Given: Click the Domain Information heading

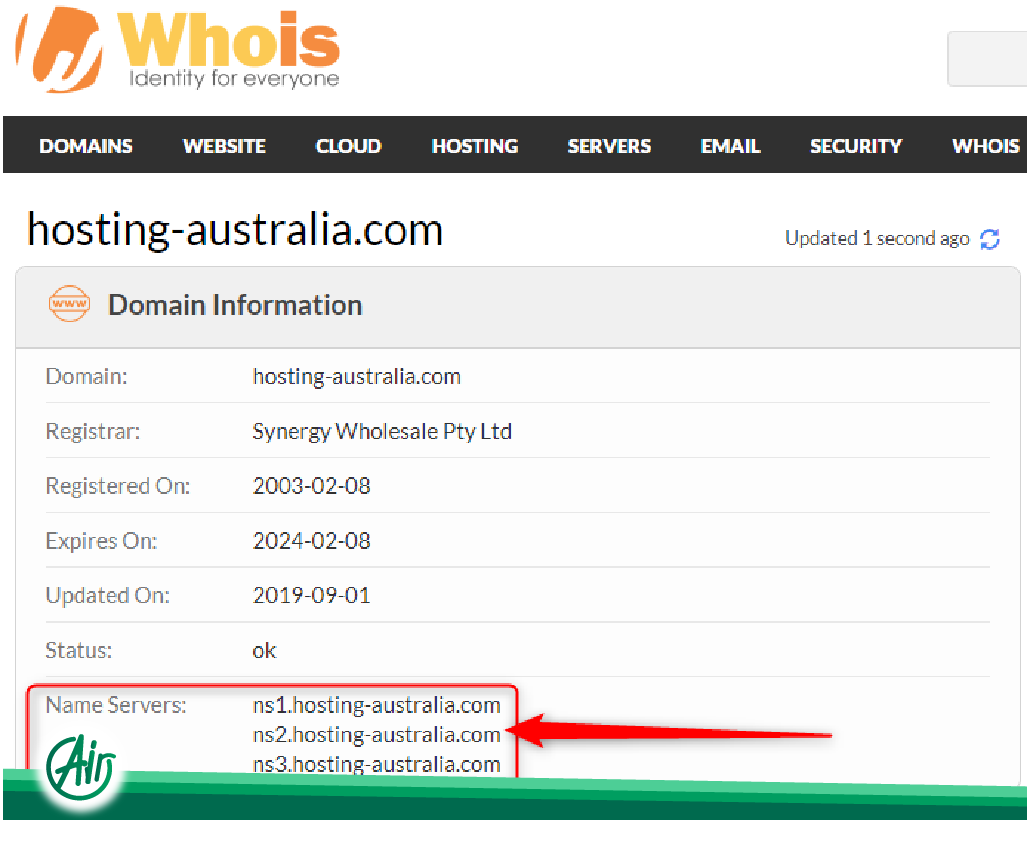Looking at the screenshot, I should pyautogui.click(x=235, y=305).
